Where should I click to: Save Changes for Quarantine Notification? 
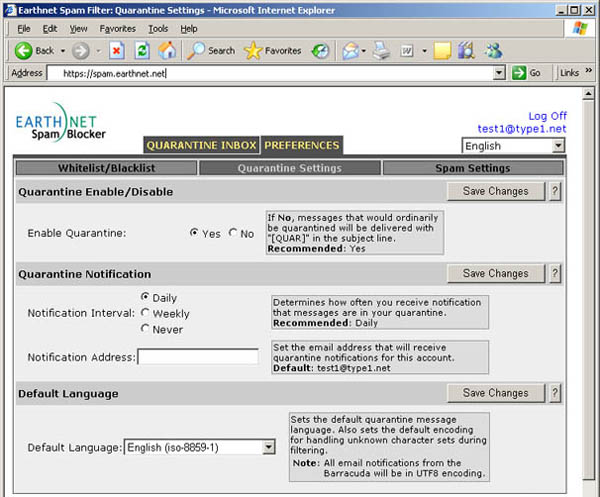tap(496, 274)
